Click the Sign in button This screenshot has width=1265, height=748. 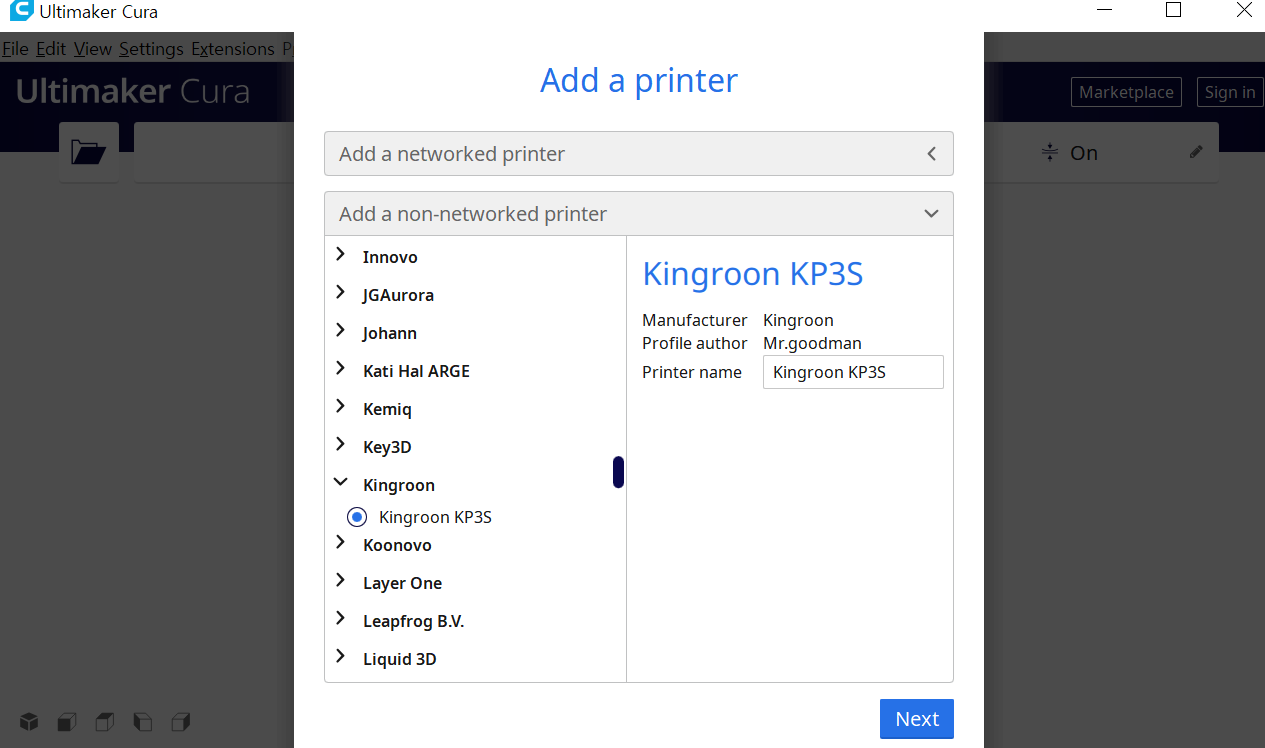click(x=1230, y=92)
